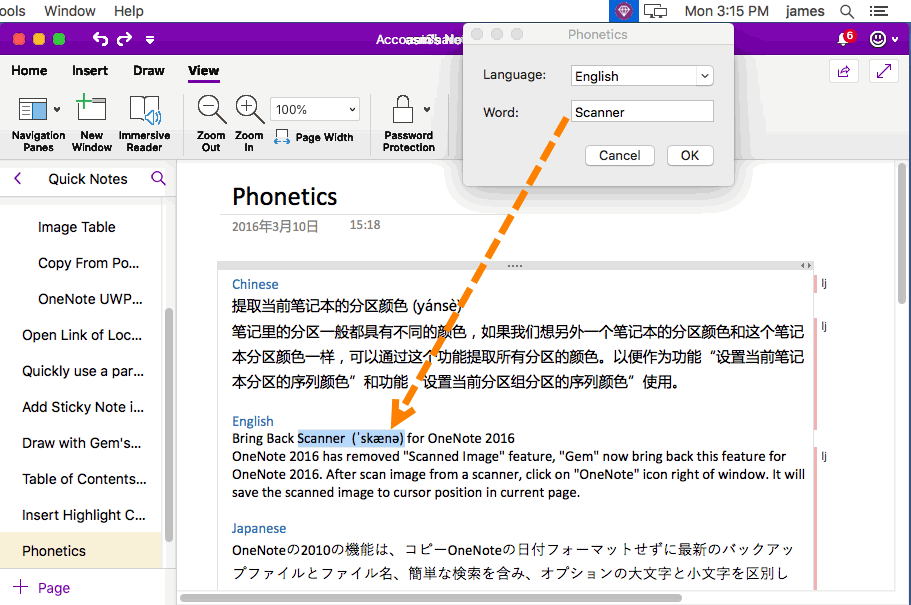Click the page time 15:18

[x=365, y=225]
